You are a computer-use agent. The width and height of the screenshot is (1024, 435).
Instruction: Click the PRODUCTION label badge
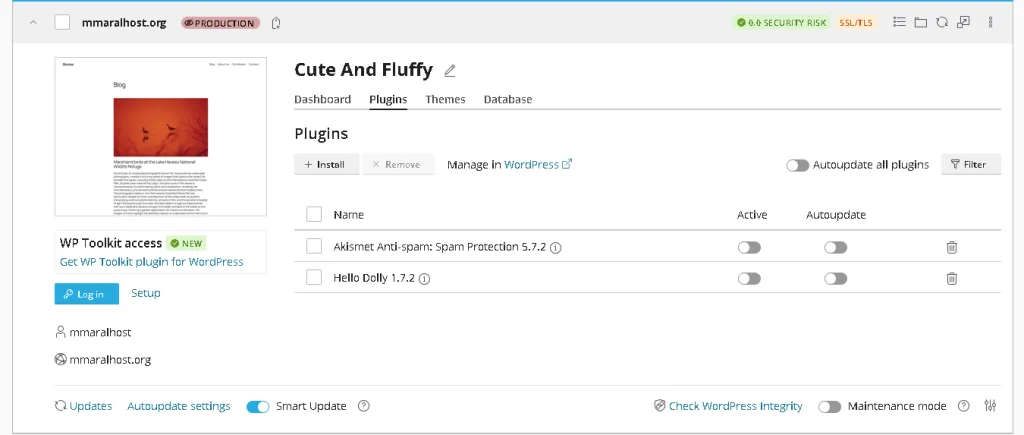pyautogui.click(x=220, y=23)
